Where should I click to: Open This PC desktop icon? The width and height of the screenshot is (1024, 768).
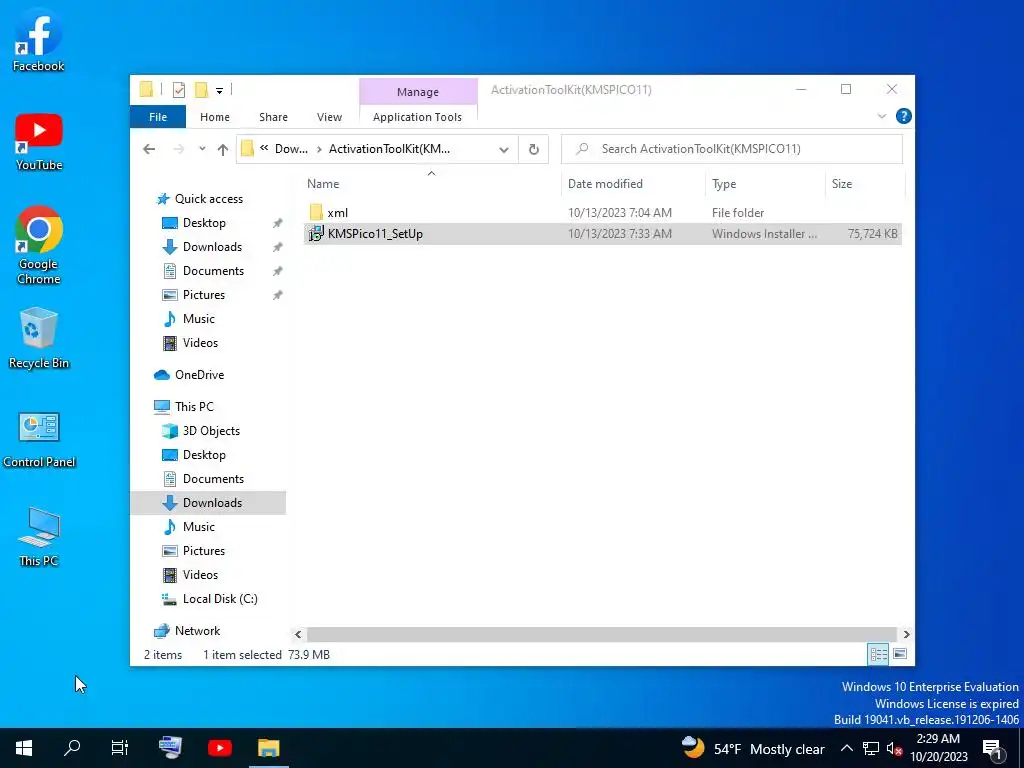tap(39, 536)
